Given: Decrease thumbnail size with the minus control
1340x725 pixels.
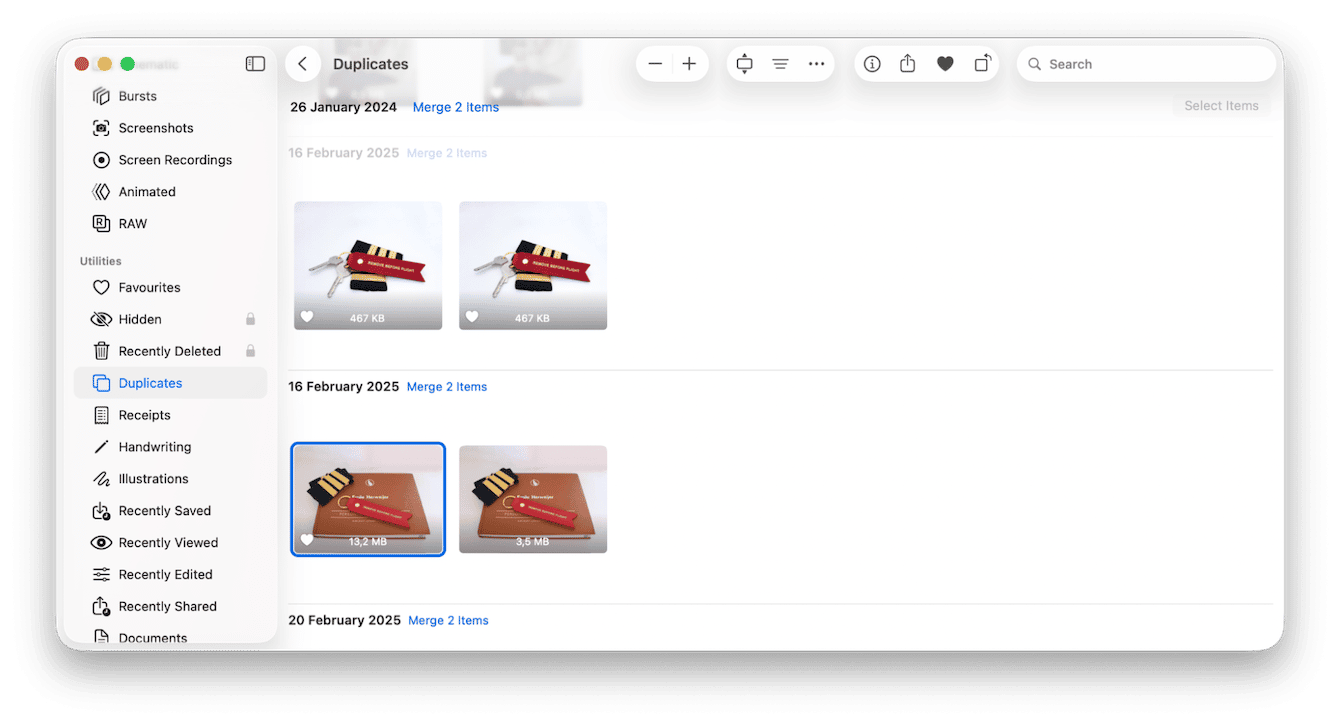Looking at the screenshot, I should (x=655, y=63).
